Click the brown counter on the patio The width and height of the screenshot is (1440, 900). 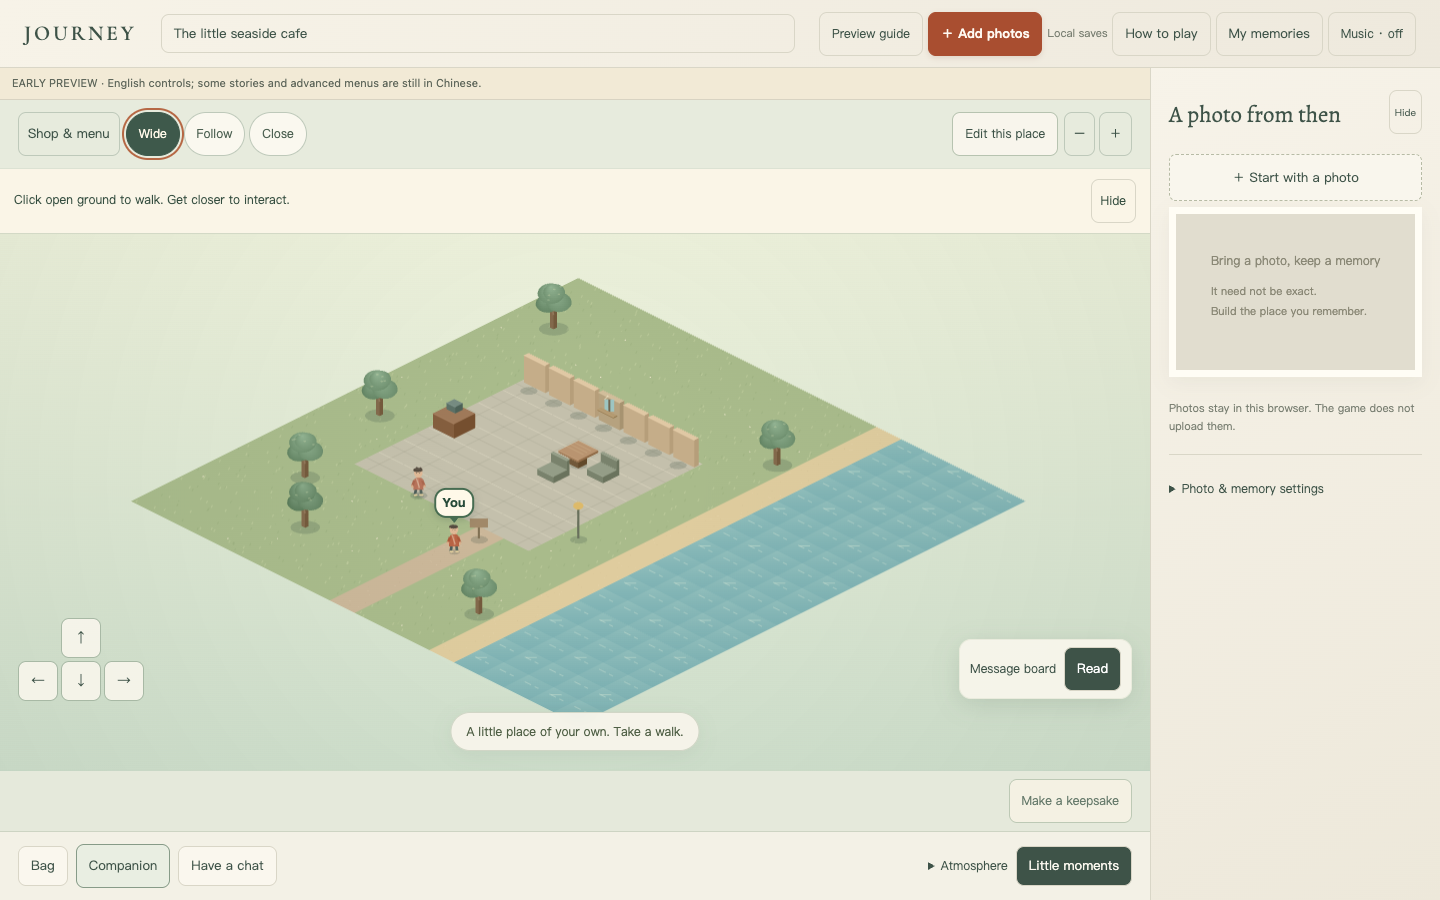[x=454, y=418]
